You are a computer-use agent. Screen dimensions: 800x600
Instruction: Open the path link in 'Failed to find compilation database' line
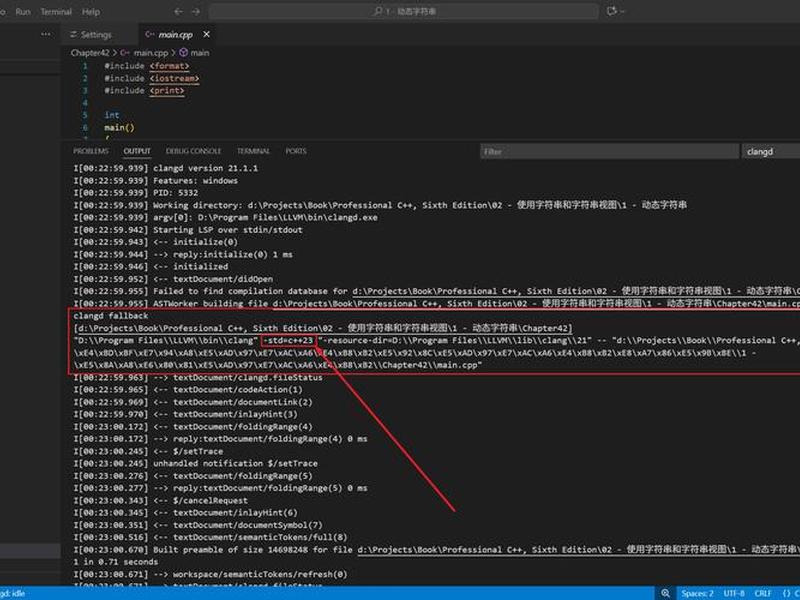[x=576, y=291]
